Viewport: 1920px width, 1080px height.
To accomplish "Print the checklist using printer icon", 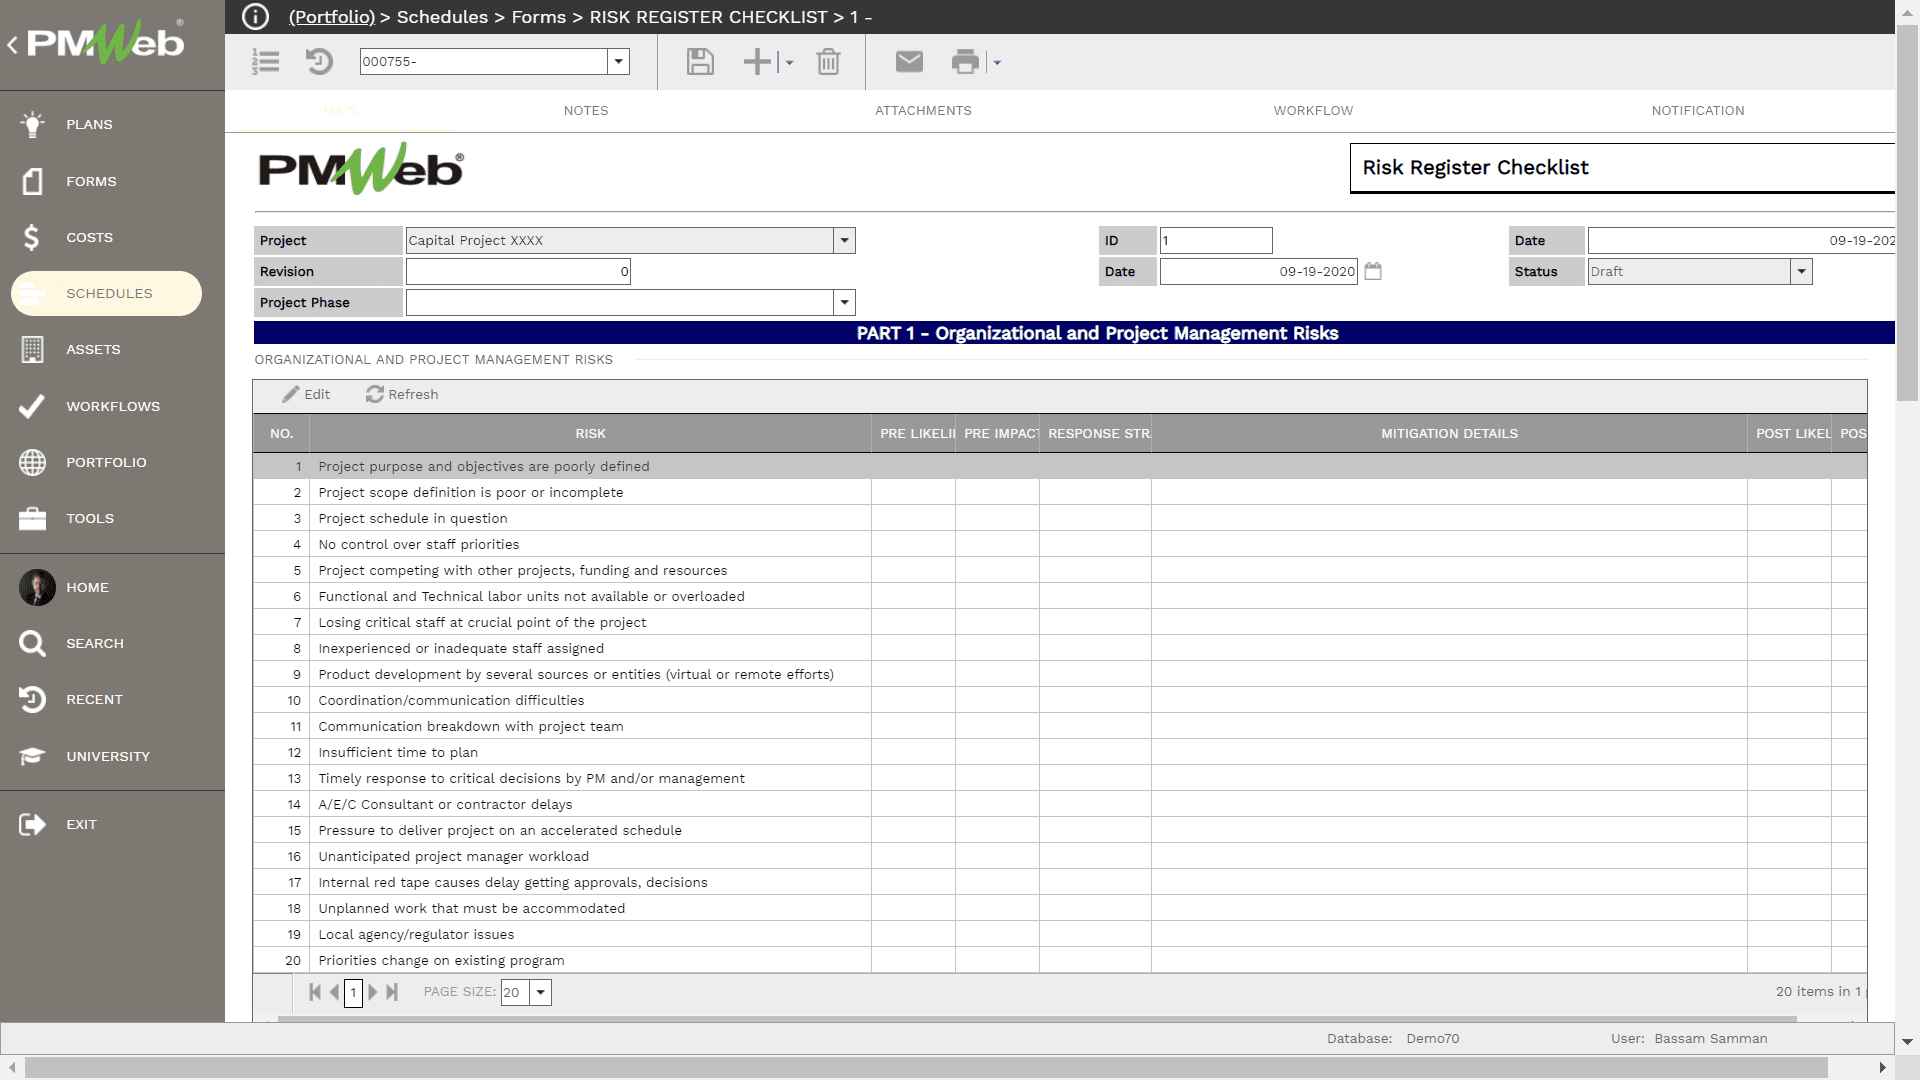I will tap(965, 61).
